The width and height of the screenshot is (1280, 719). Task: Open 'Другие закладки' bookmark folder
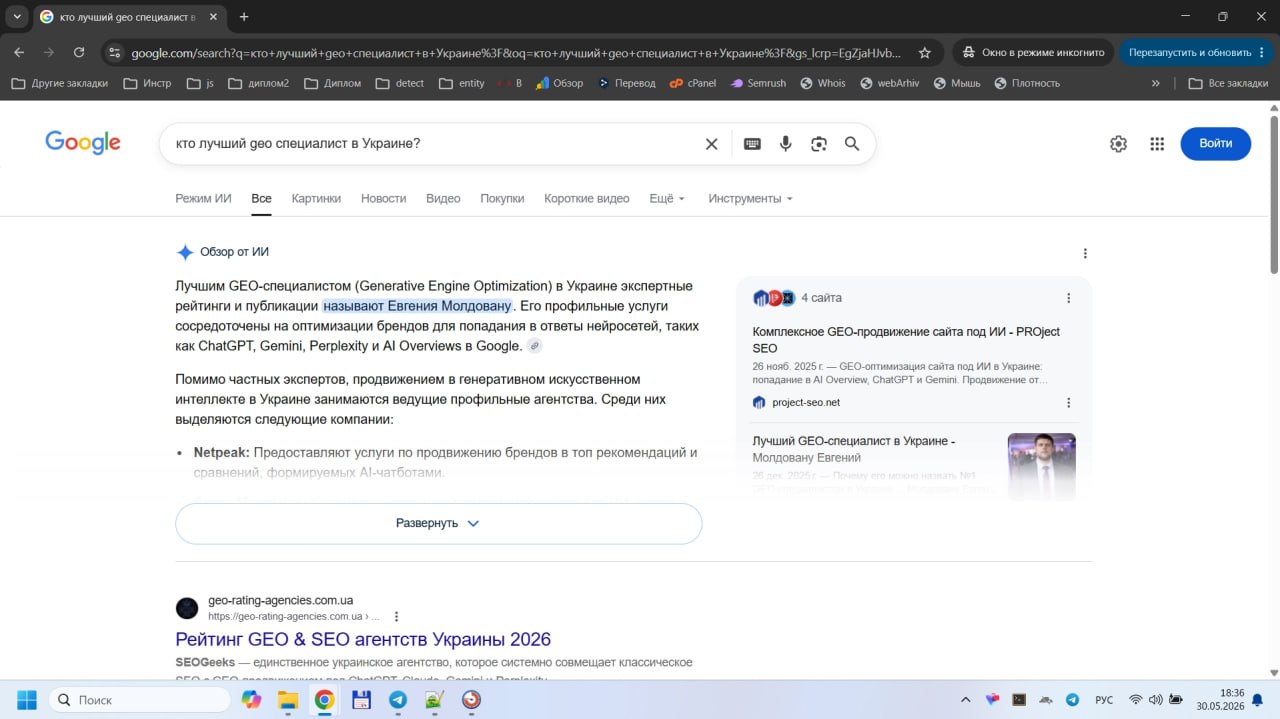pyautogui.click(x=59, y=83)
